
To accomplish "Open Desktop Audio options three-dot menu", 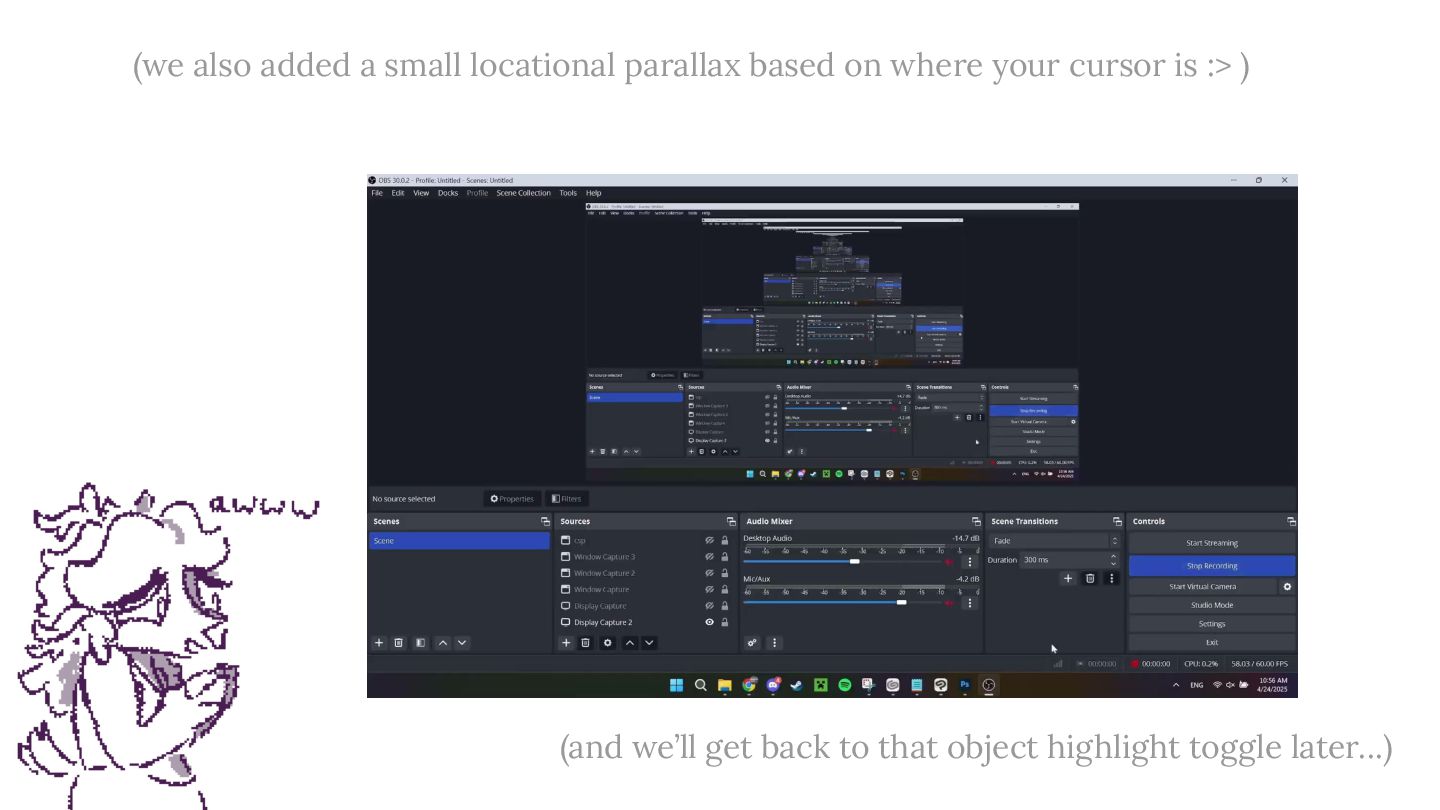I will tap(969, 562).
